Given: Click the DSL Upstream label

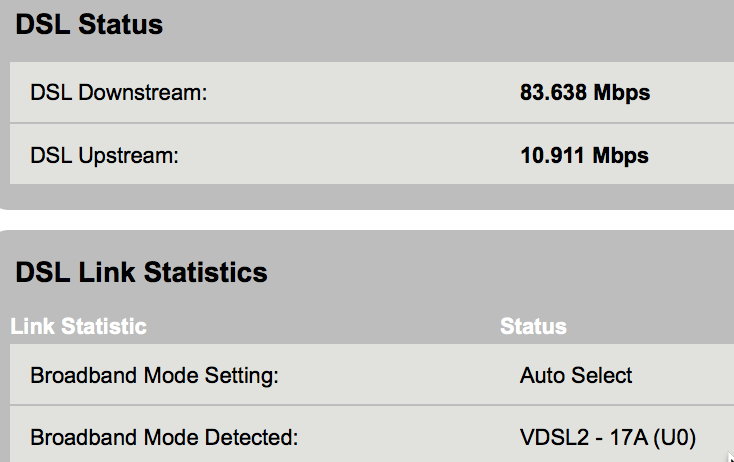Looking at the screenshot, I should [x=104, y=156].
